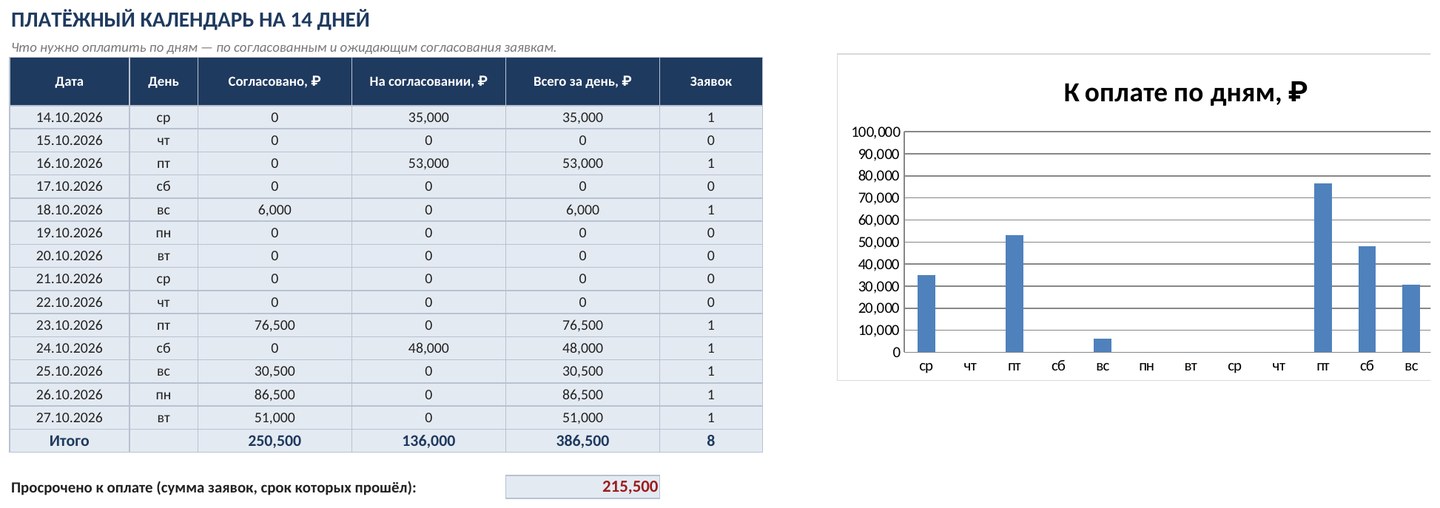Select the date cell 26.10.2026
Image resolution: width=1440 pixels, height=508 pixels.
[69, 394]
